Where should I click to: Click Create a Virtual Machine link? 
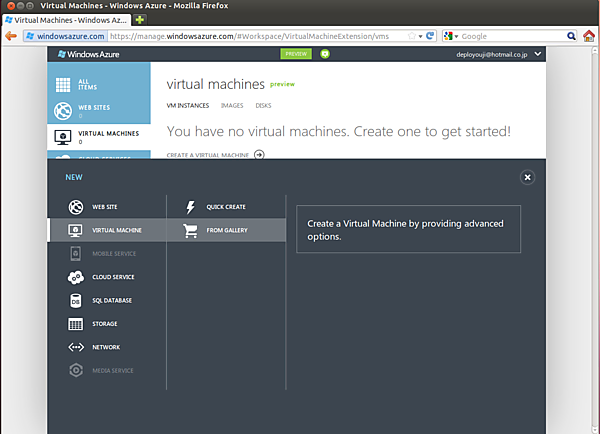point(208,155)
